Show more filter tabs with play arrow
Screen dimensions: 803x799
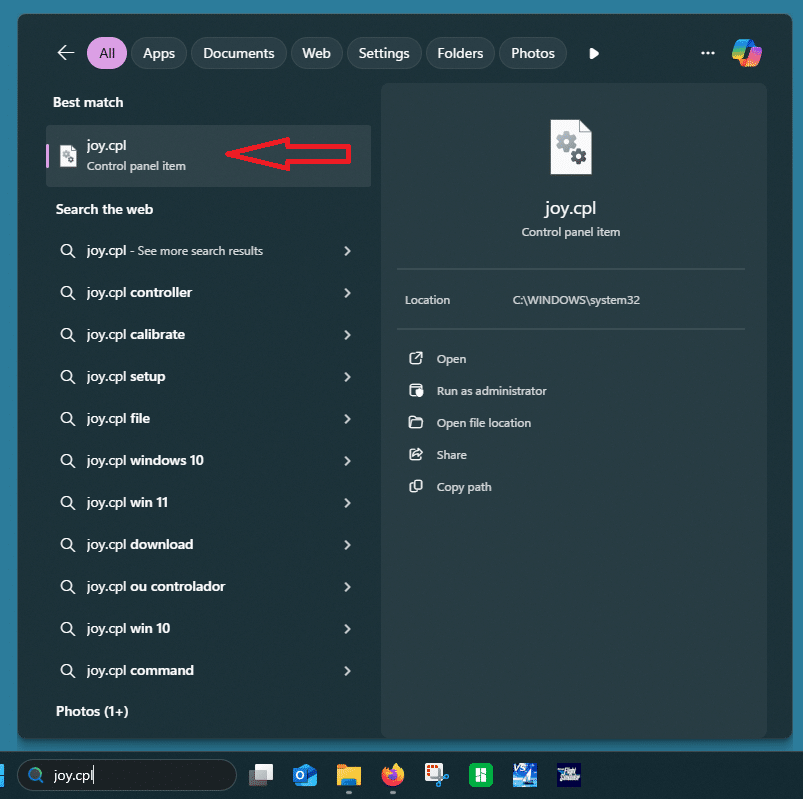click(594, 53)
